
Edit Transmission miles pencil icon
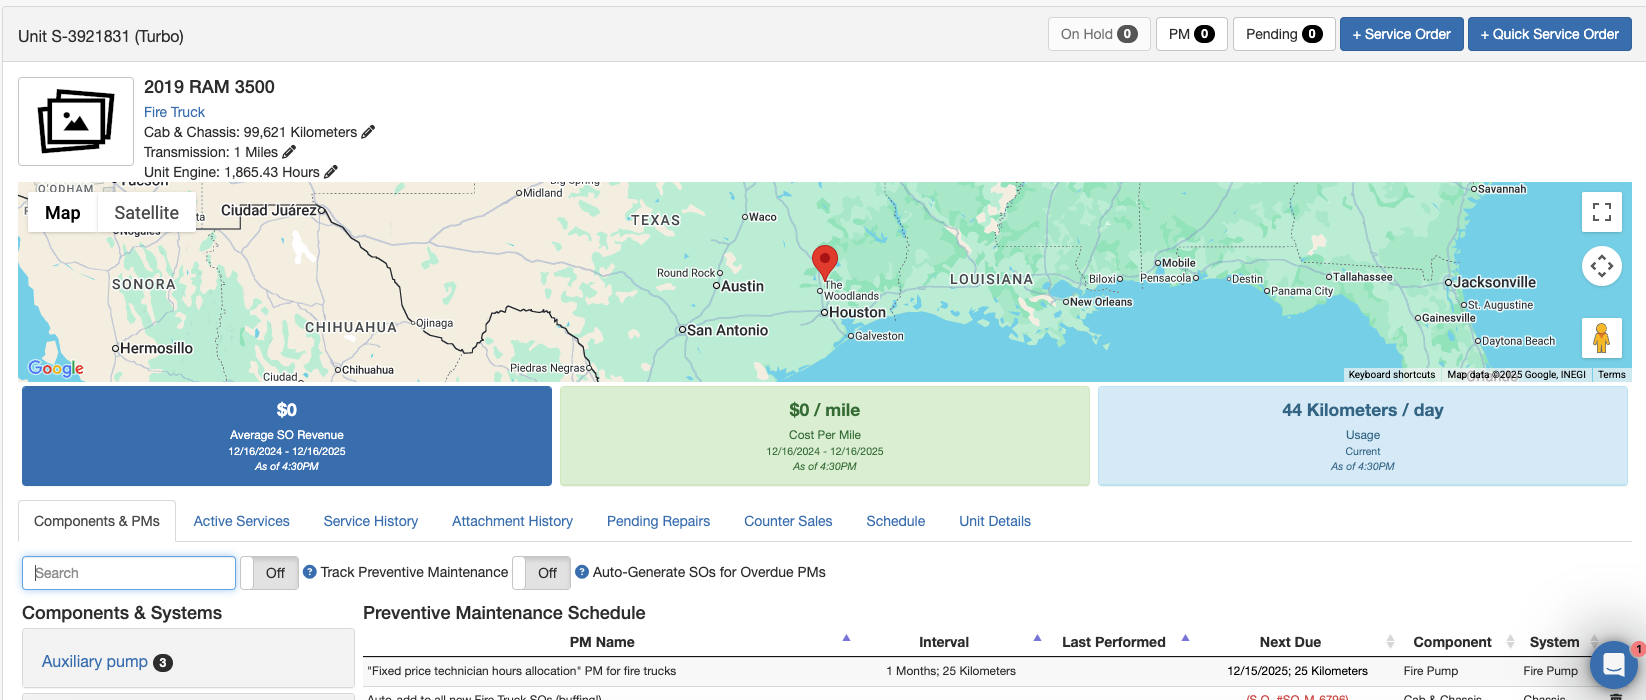click(289, 152)
